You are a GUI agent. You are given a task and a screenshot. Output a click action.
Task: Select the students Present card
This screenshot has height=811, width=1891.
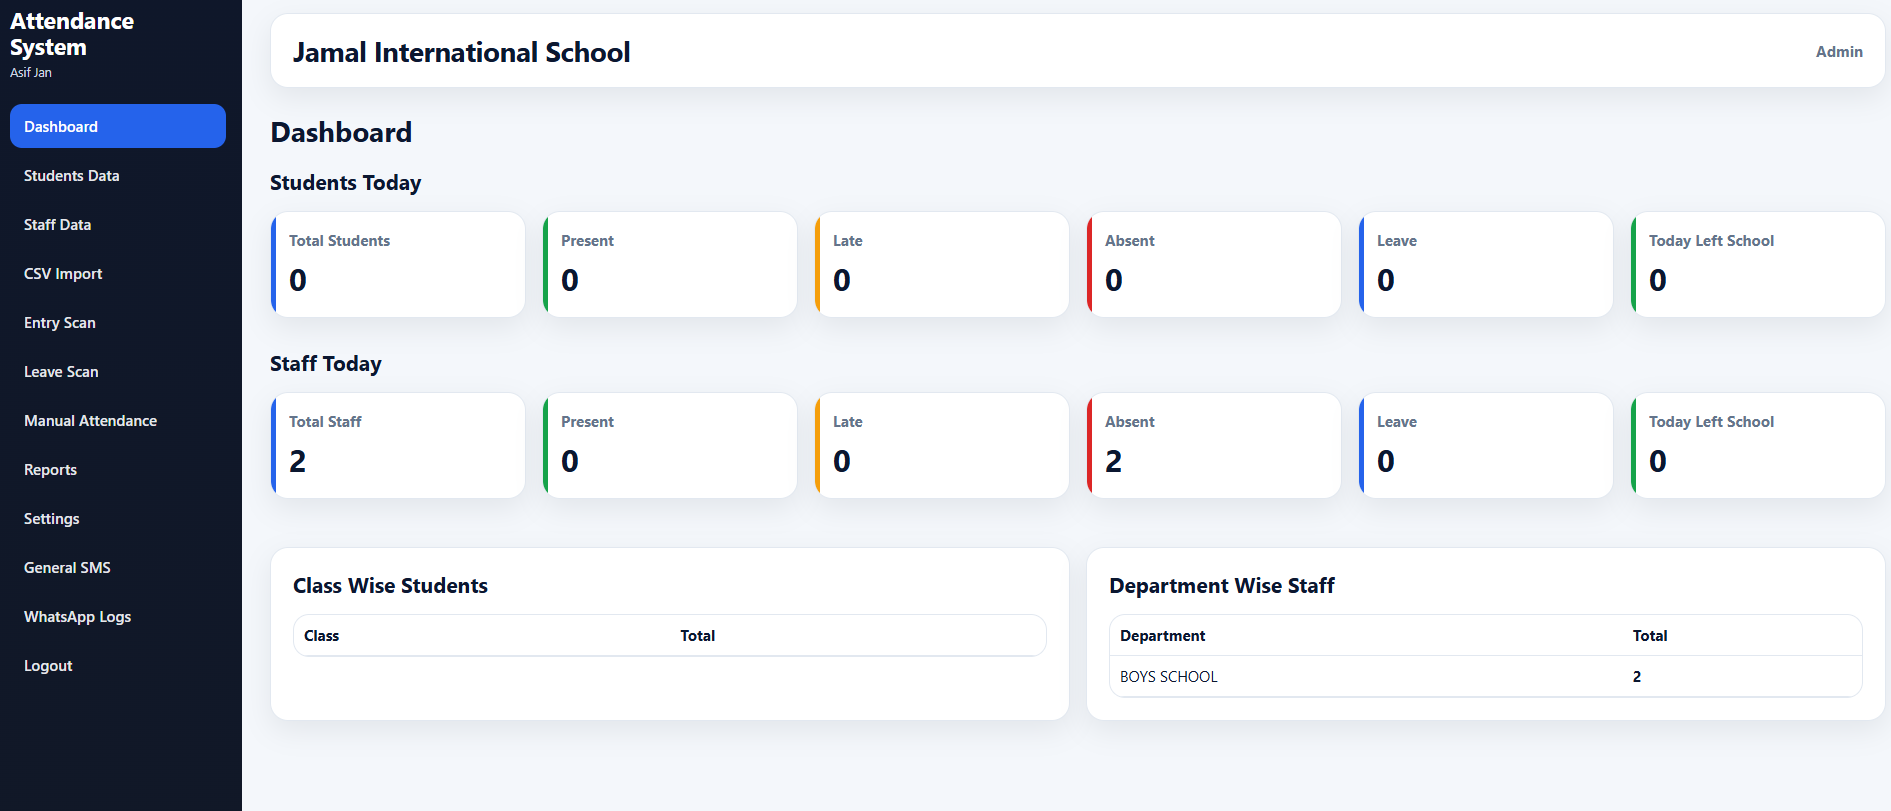click(x=670, y=264)
